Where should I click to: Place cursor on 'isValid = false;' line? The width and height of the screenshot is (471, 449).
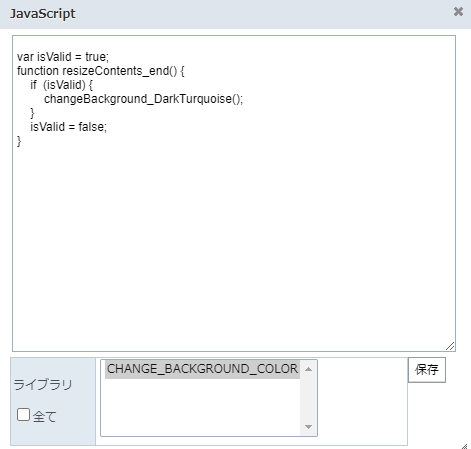tap(69, 127)
